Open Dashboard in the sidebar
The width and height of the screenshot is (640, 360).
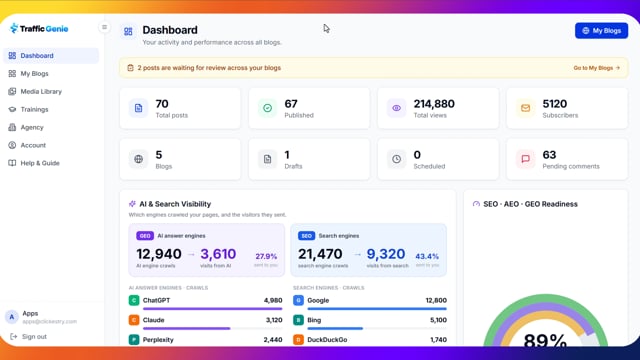[x=51, y=56]
